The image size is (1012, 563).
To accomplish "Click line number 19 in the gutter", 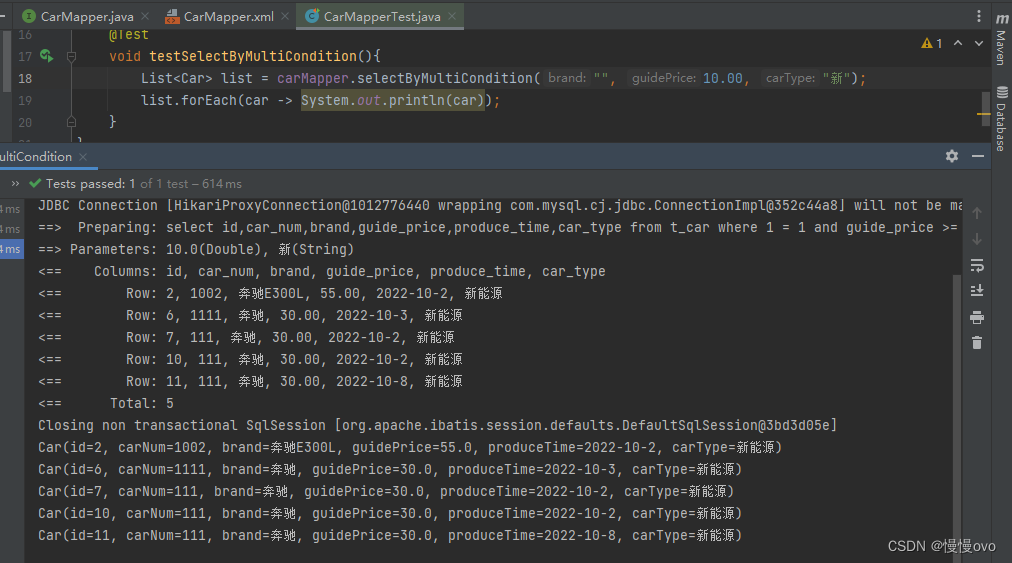I will pyautogui.click(x=25, y=101).
